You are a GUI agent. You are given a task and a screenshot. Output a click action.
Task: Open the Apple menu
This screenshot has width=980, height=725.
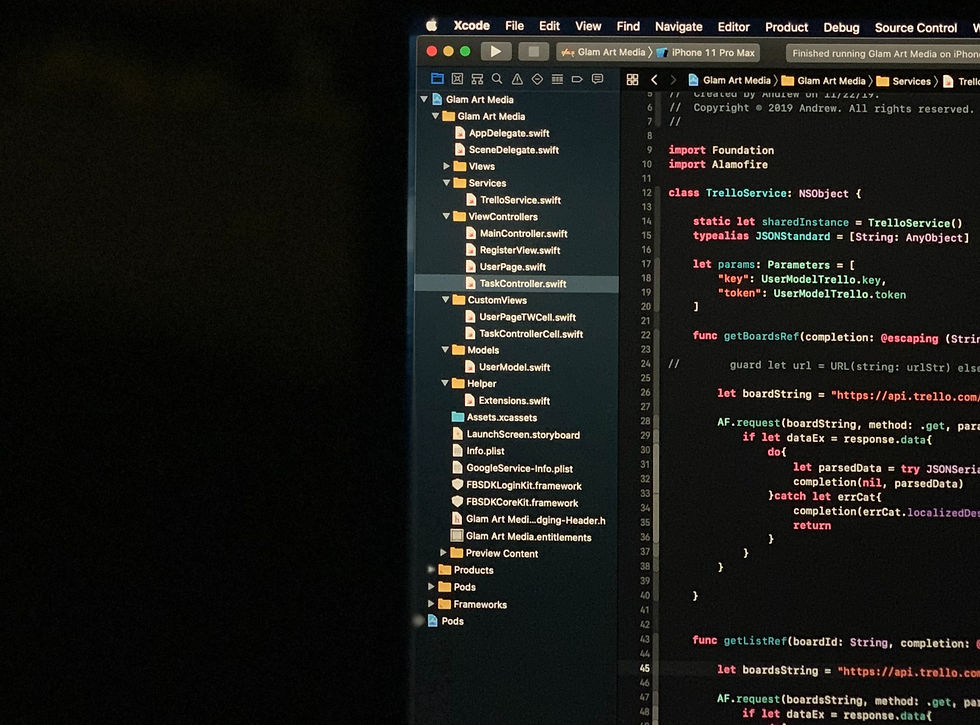tap(432, 25)
